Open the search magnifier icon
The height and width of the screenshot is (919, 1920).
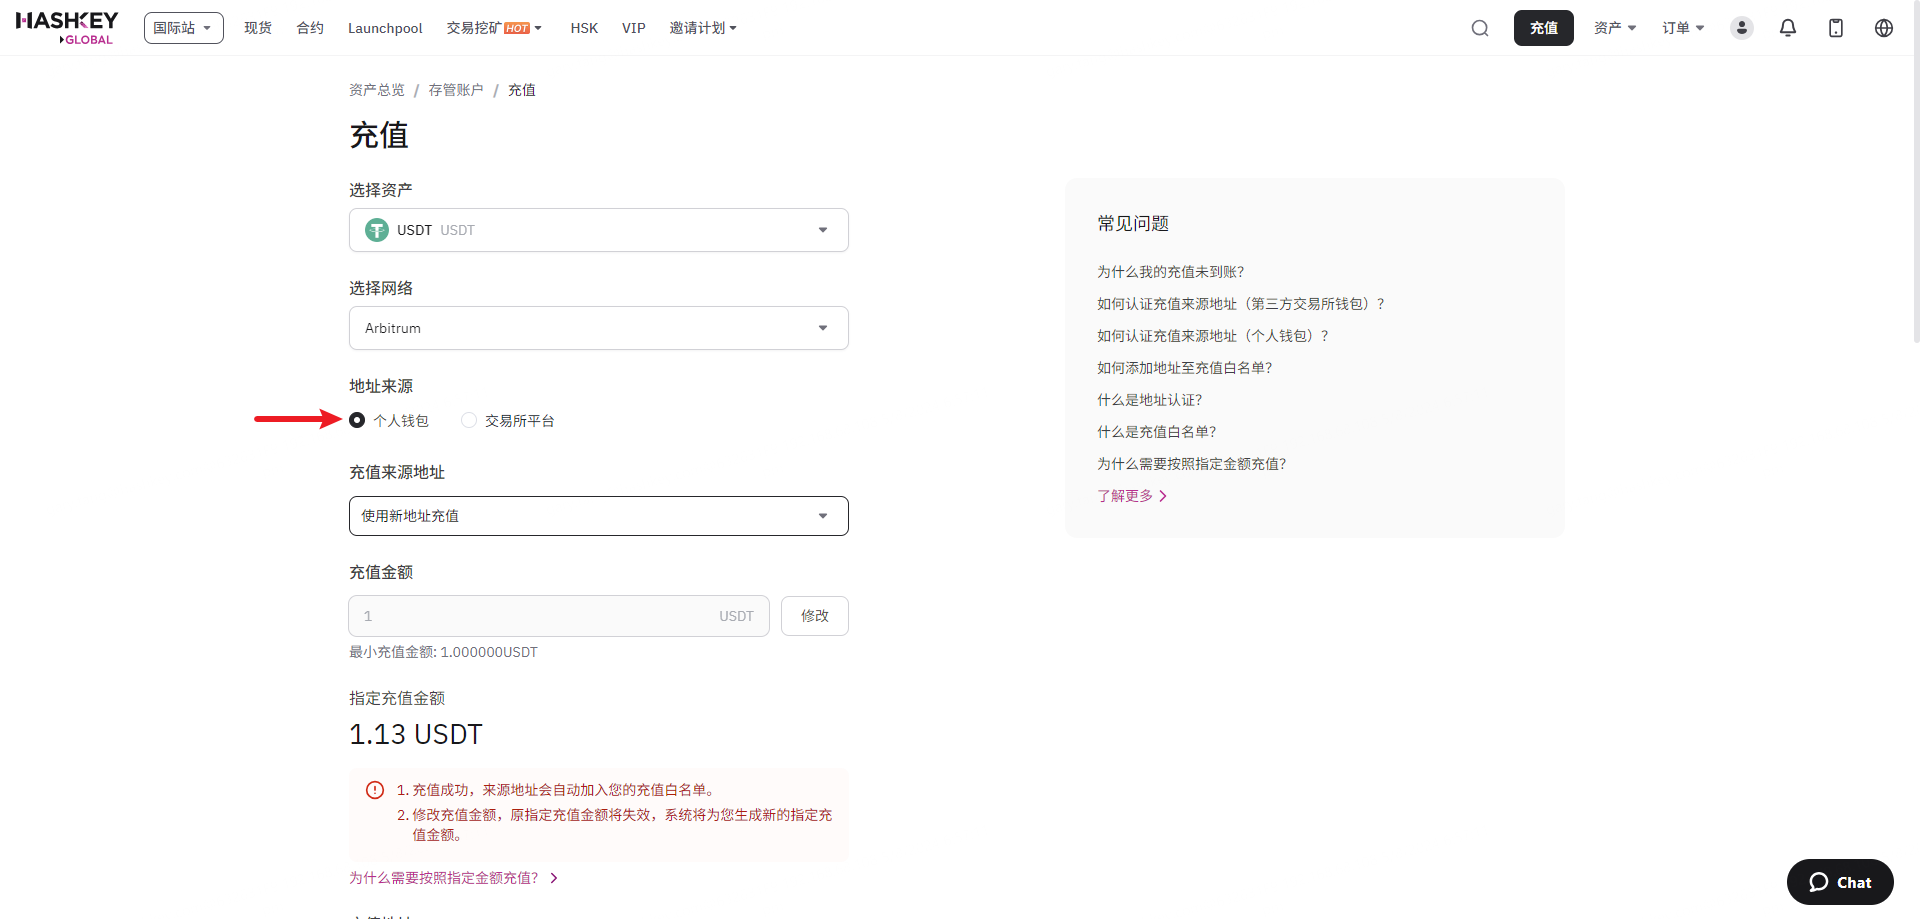pos(1480,28)
